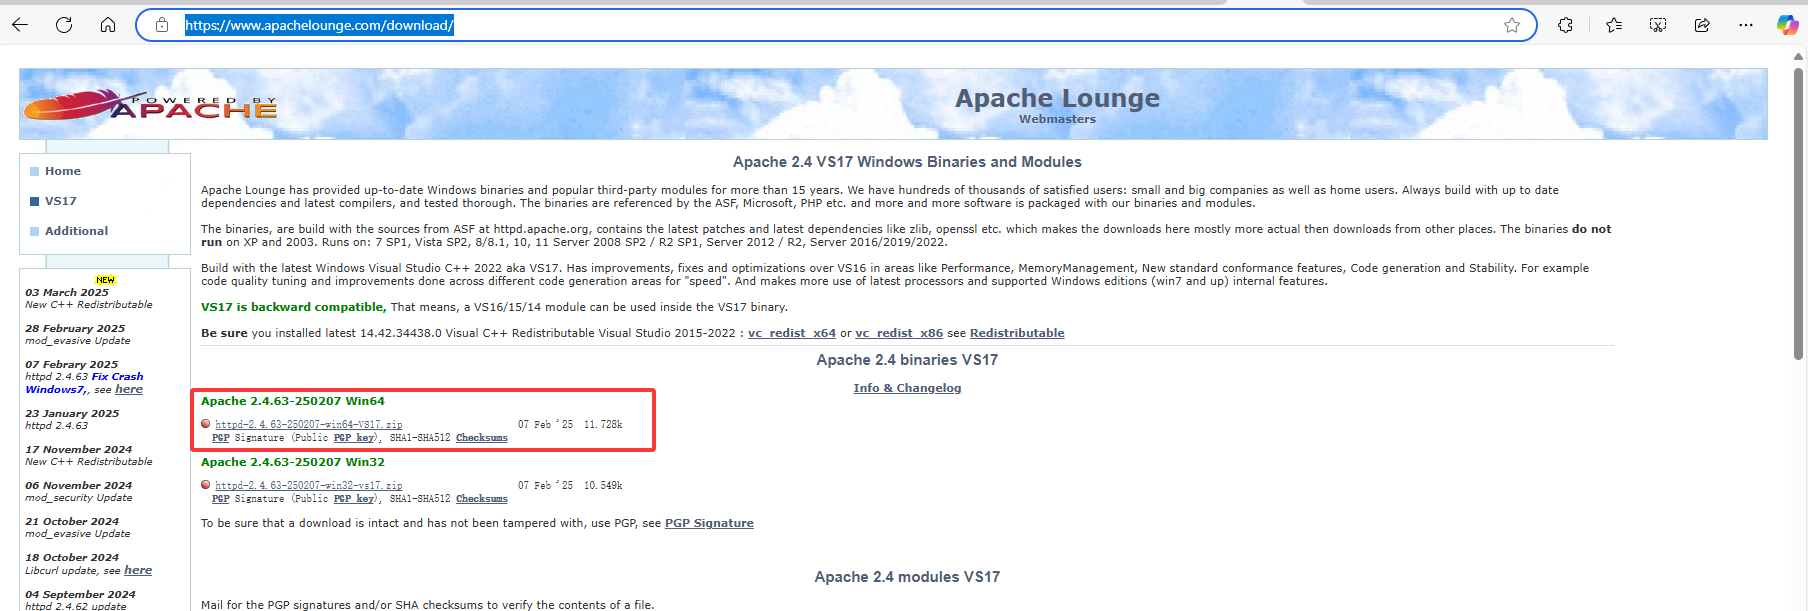Click the Apache Lounge header title
This screenshot has height=611, width=1808.
coord(1057,98)
